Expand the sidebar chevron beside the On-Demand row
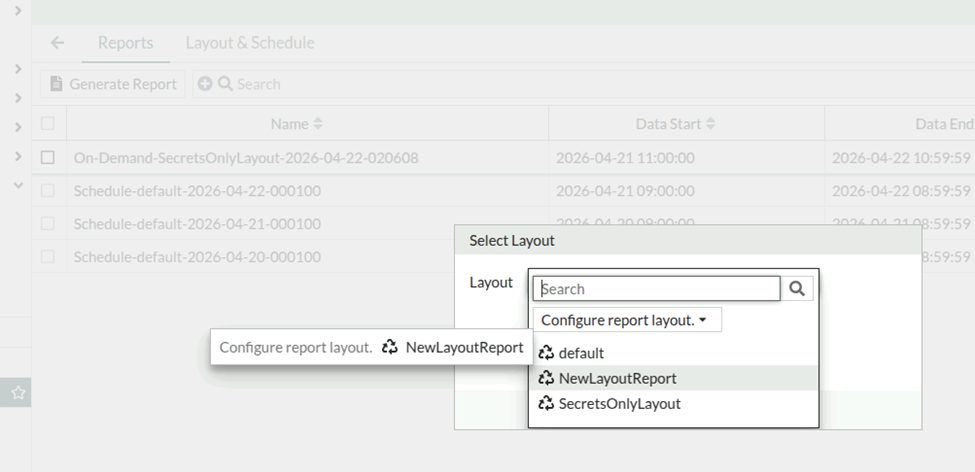Viewport: 975px width, 472px height. [x=18, y=156]
